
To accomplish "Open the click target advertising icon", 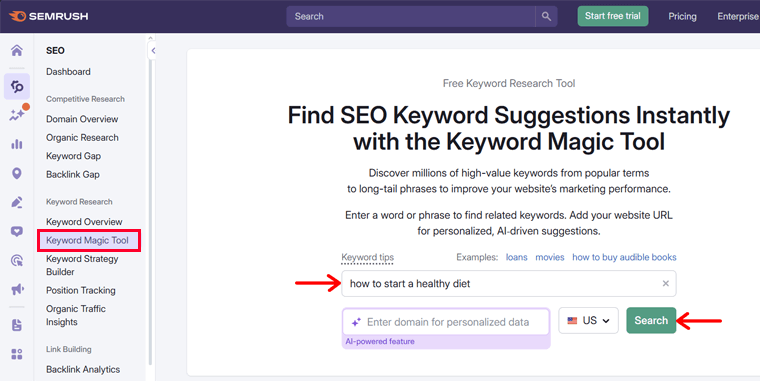I will point(17,261).
